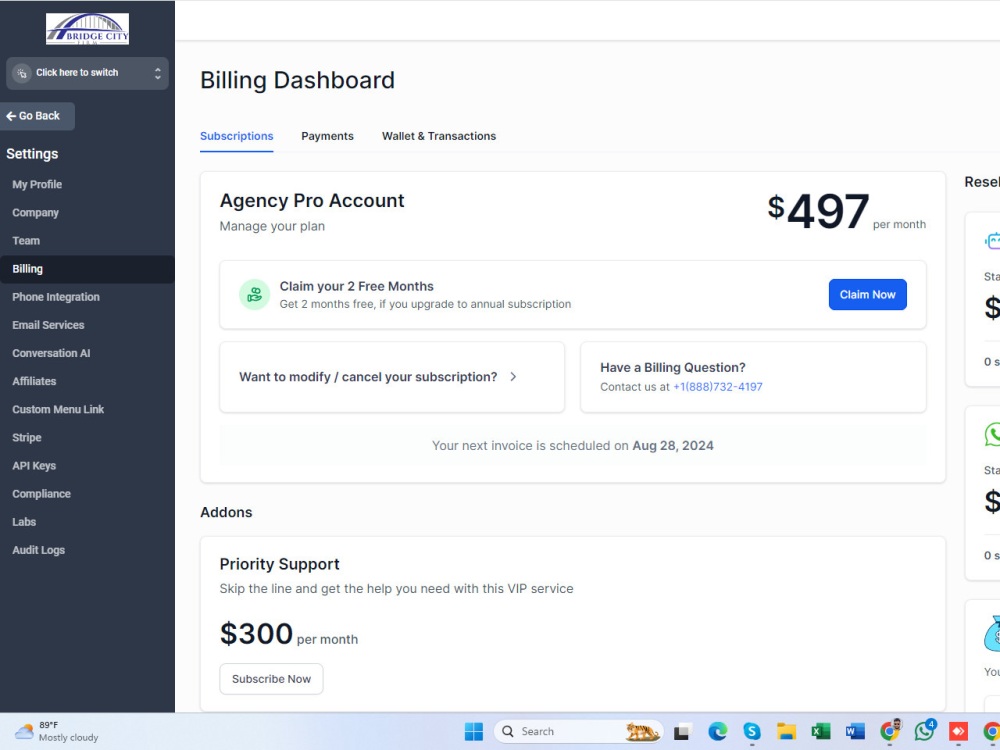This screenshot has height=750, width=1000.
Task: Click the next invoice date Aug 28, 2024
Action: pos(673,446)
